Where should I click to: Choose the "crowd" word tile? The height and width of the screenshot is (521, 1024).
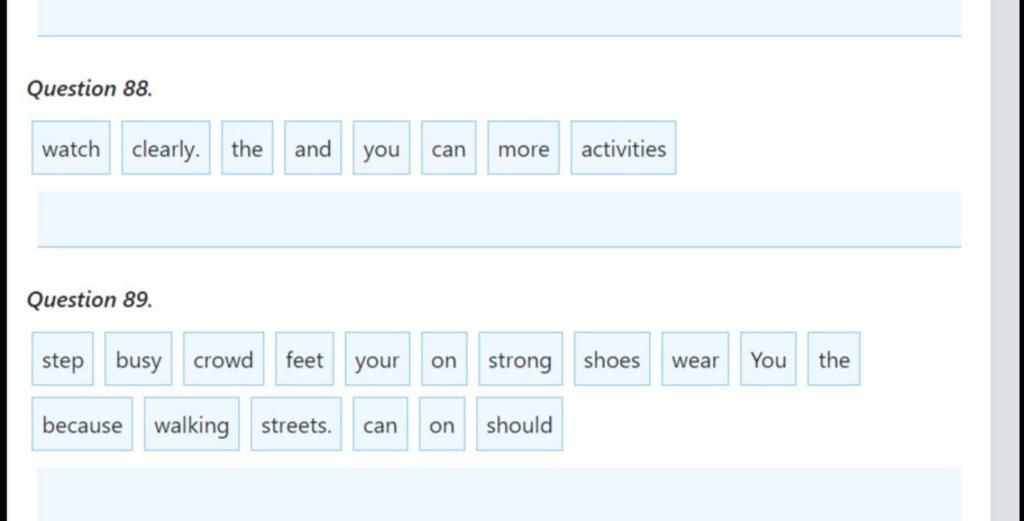pyautogui.click(x=223, y=360)
